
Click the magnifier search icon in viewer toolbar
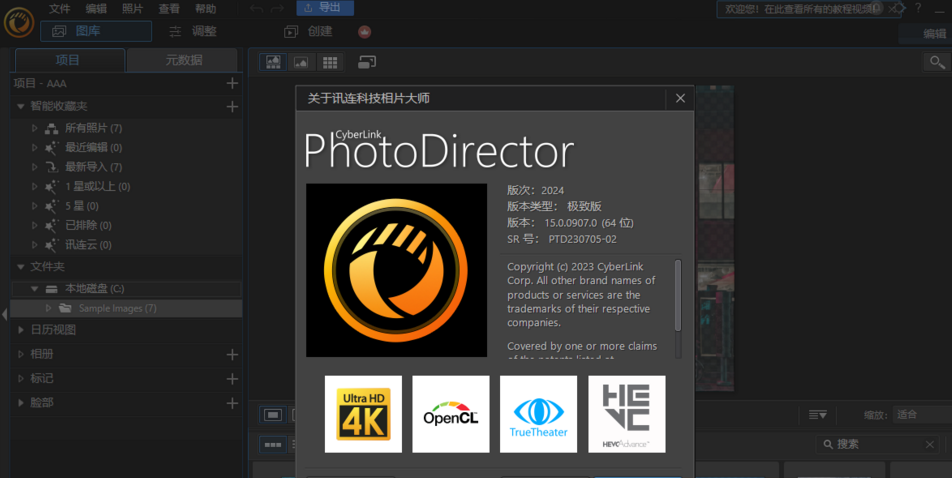point(937,62)
